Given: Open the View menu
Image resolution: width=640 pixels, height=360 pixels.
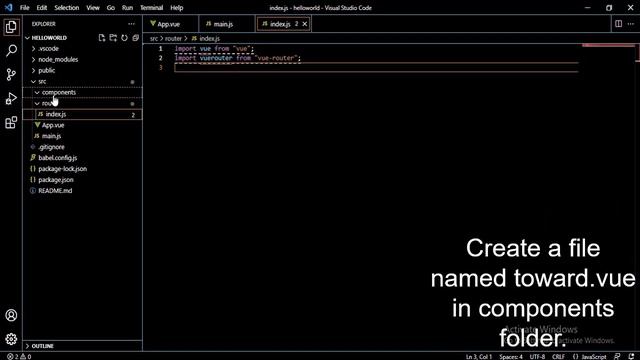Looking at the screenshot, I should (93, 7).
